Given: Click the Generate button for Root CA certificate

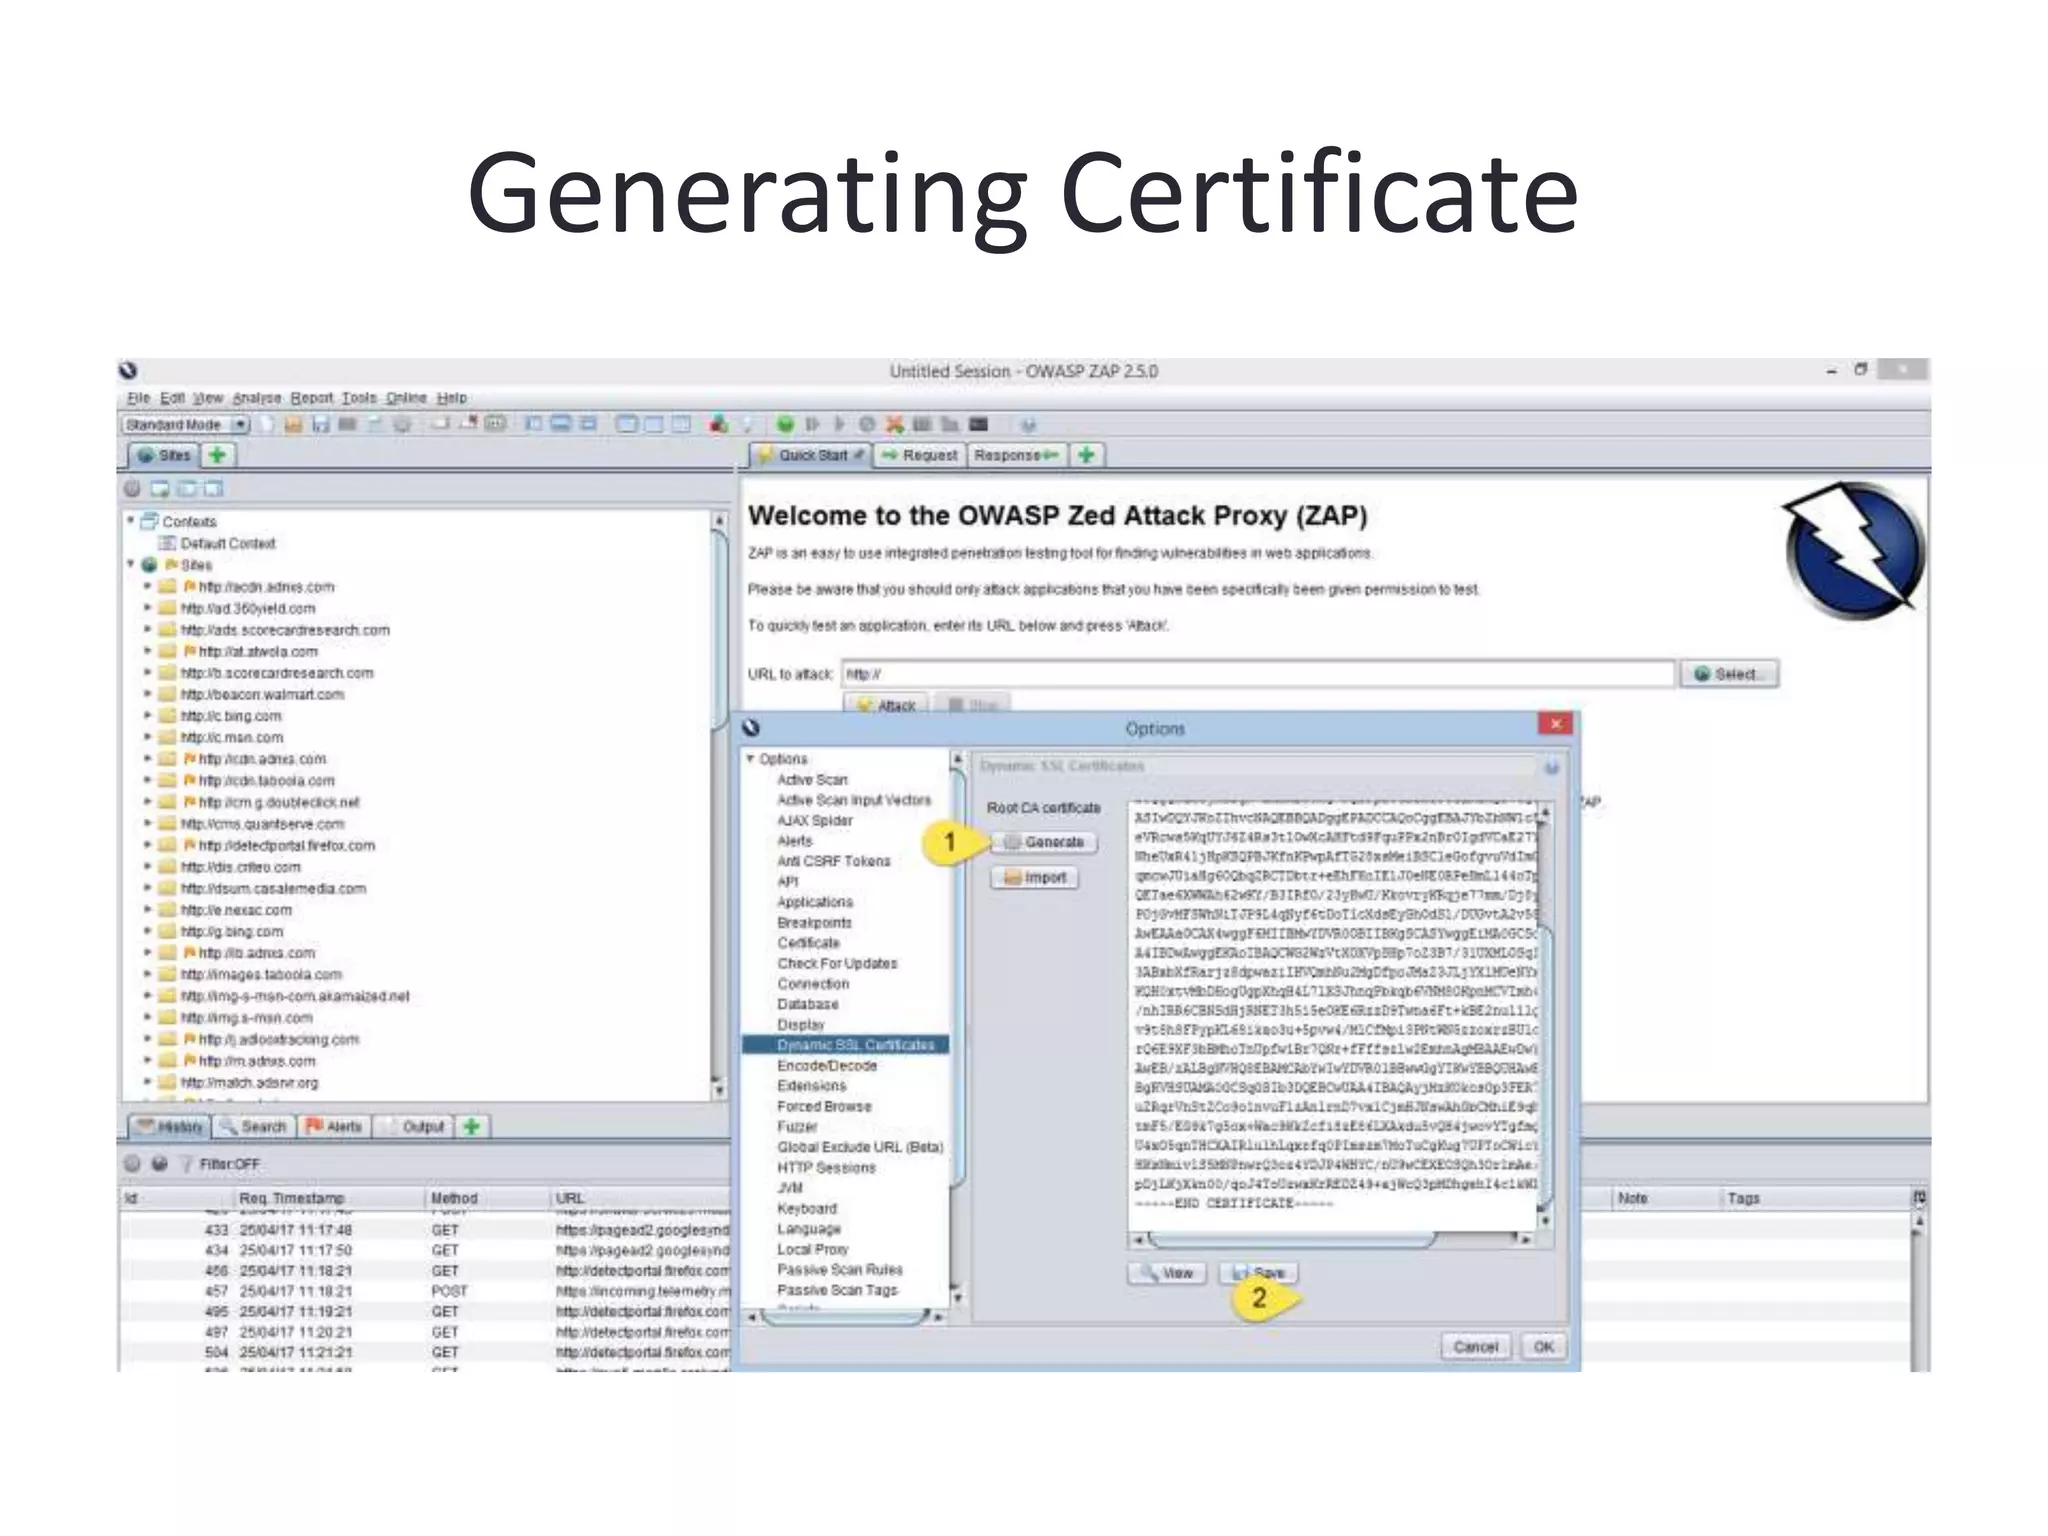Looking at the screenshot, I should (1044, 842).
